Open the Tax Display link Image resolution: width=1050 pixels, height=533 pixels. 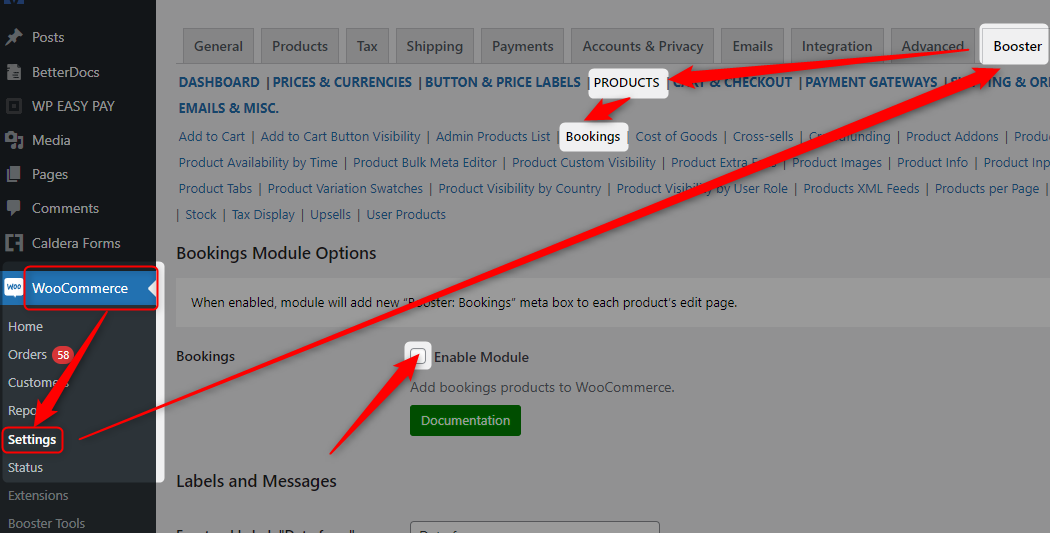click(x=263, y=215)
